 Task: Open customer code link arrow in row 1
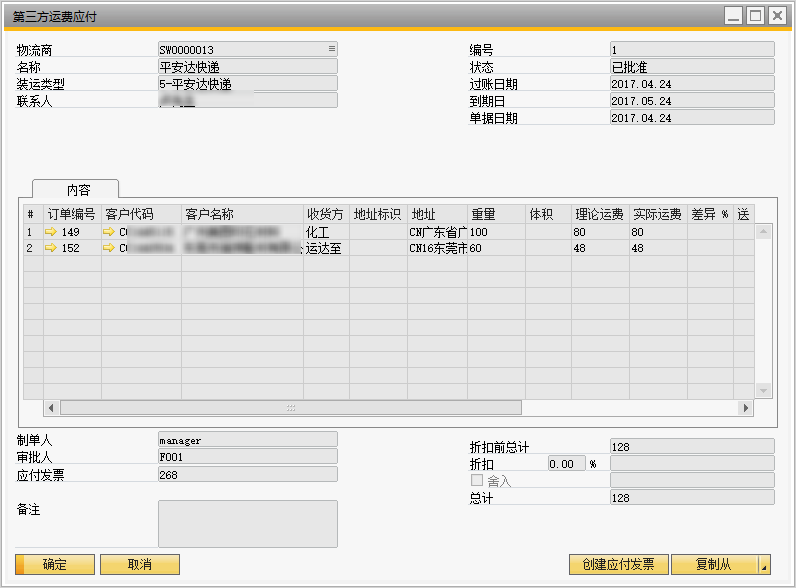109,232
